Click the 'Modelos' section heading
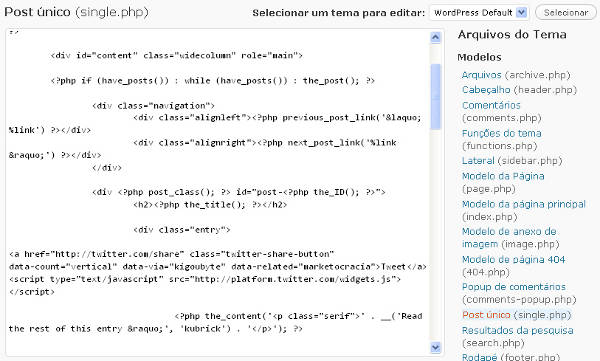Viewport: 600px width, 361px height. point(479,57)
